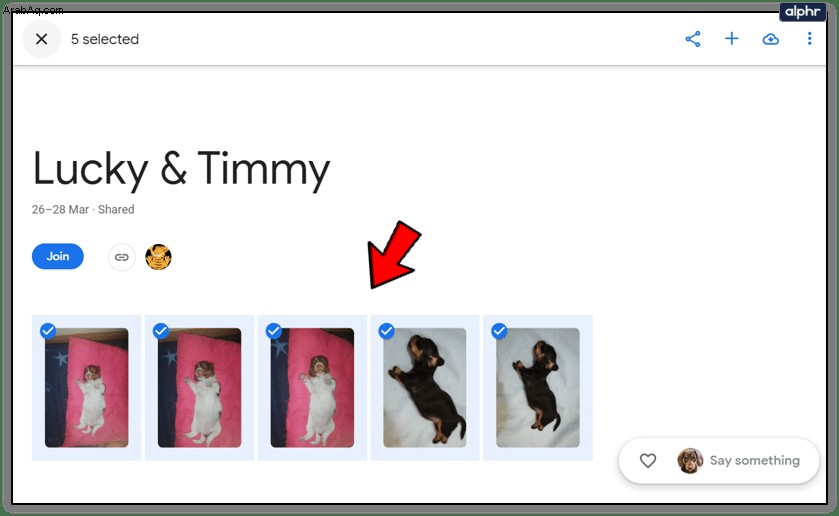Open the album owner's avatar
839x516 pixels.
point(158,257)
